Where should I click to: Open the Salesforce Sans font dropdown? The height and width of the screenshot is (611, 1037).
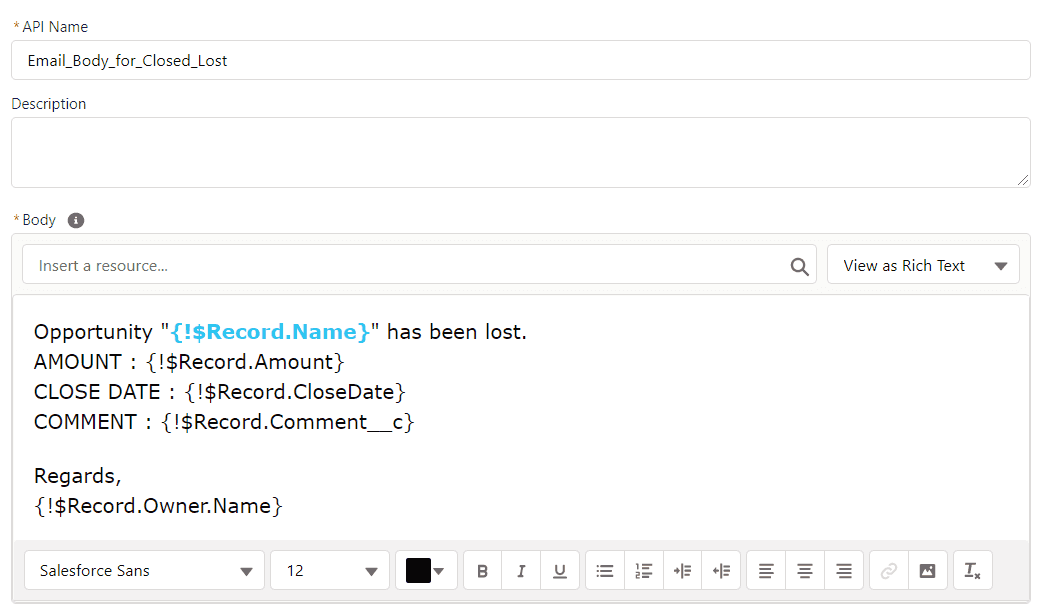click(x=144, y=571)
